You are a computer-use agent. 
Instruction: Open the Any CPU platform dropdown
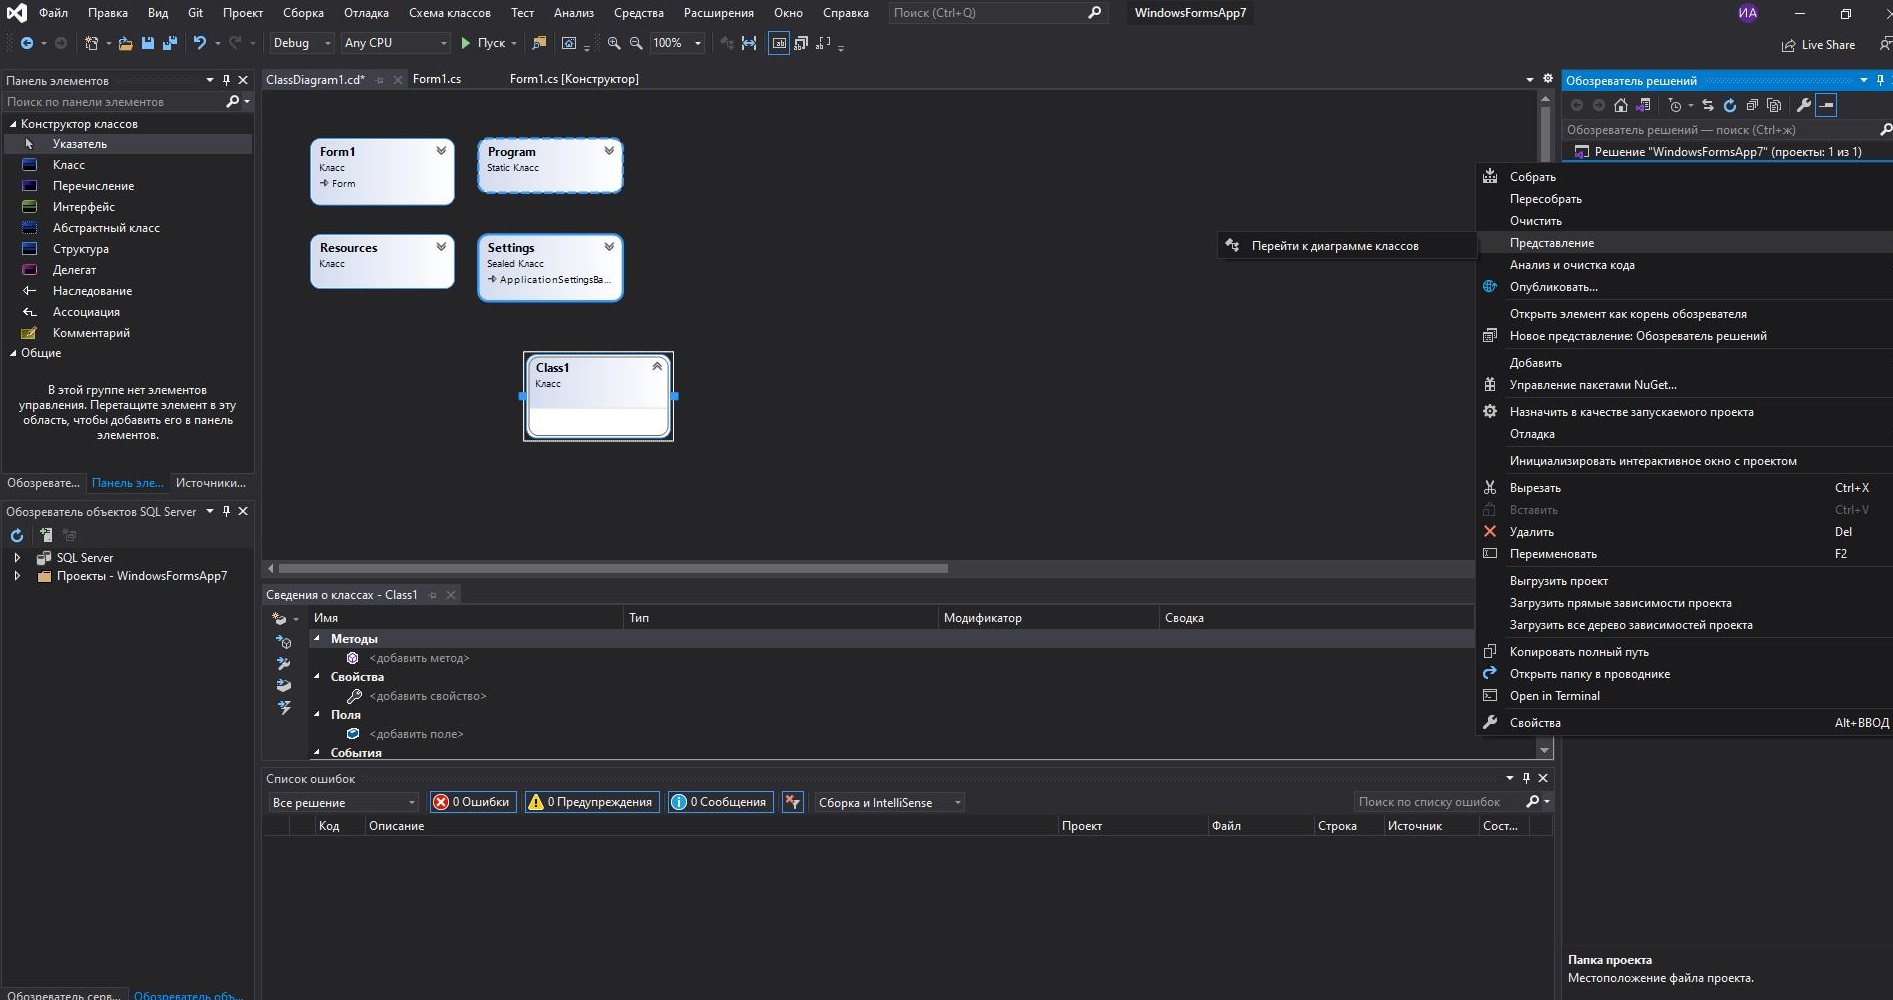click(x=395, y=43)
